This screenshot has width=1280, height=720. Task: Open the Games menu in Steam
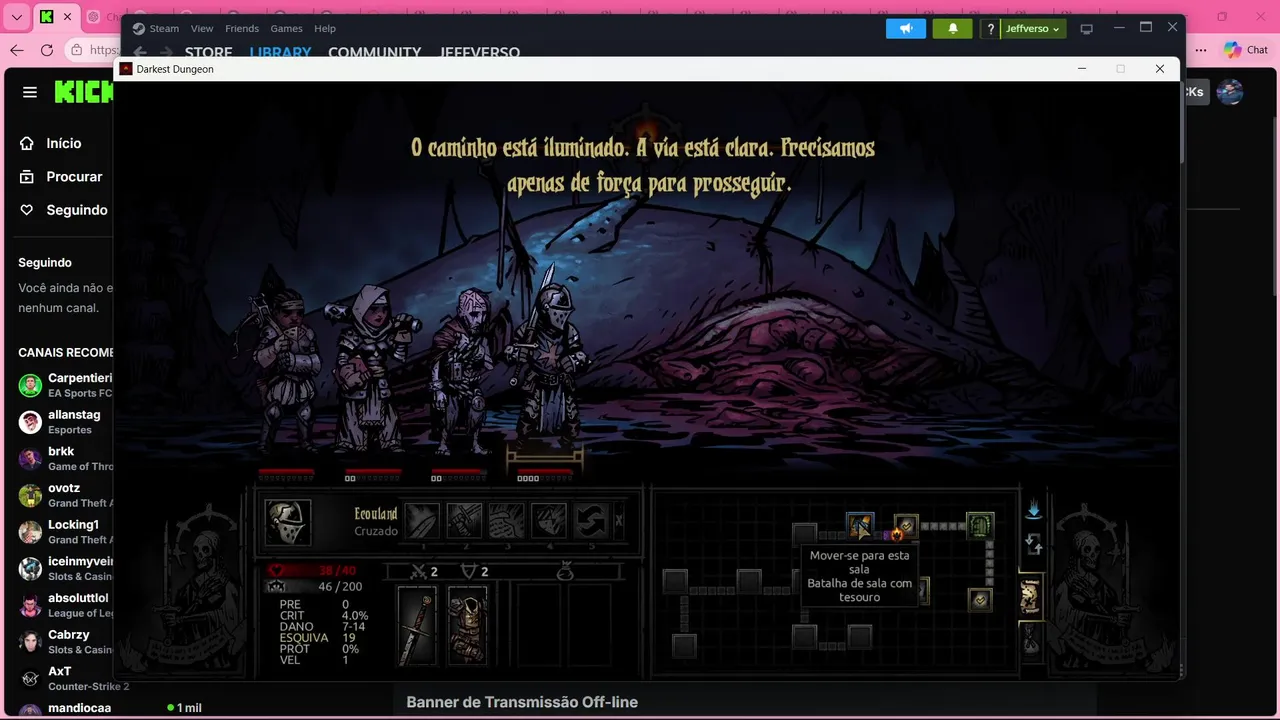click(286, 29)
